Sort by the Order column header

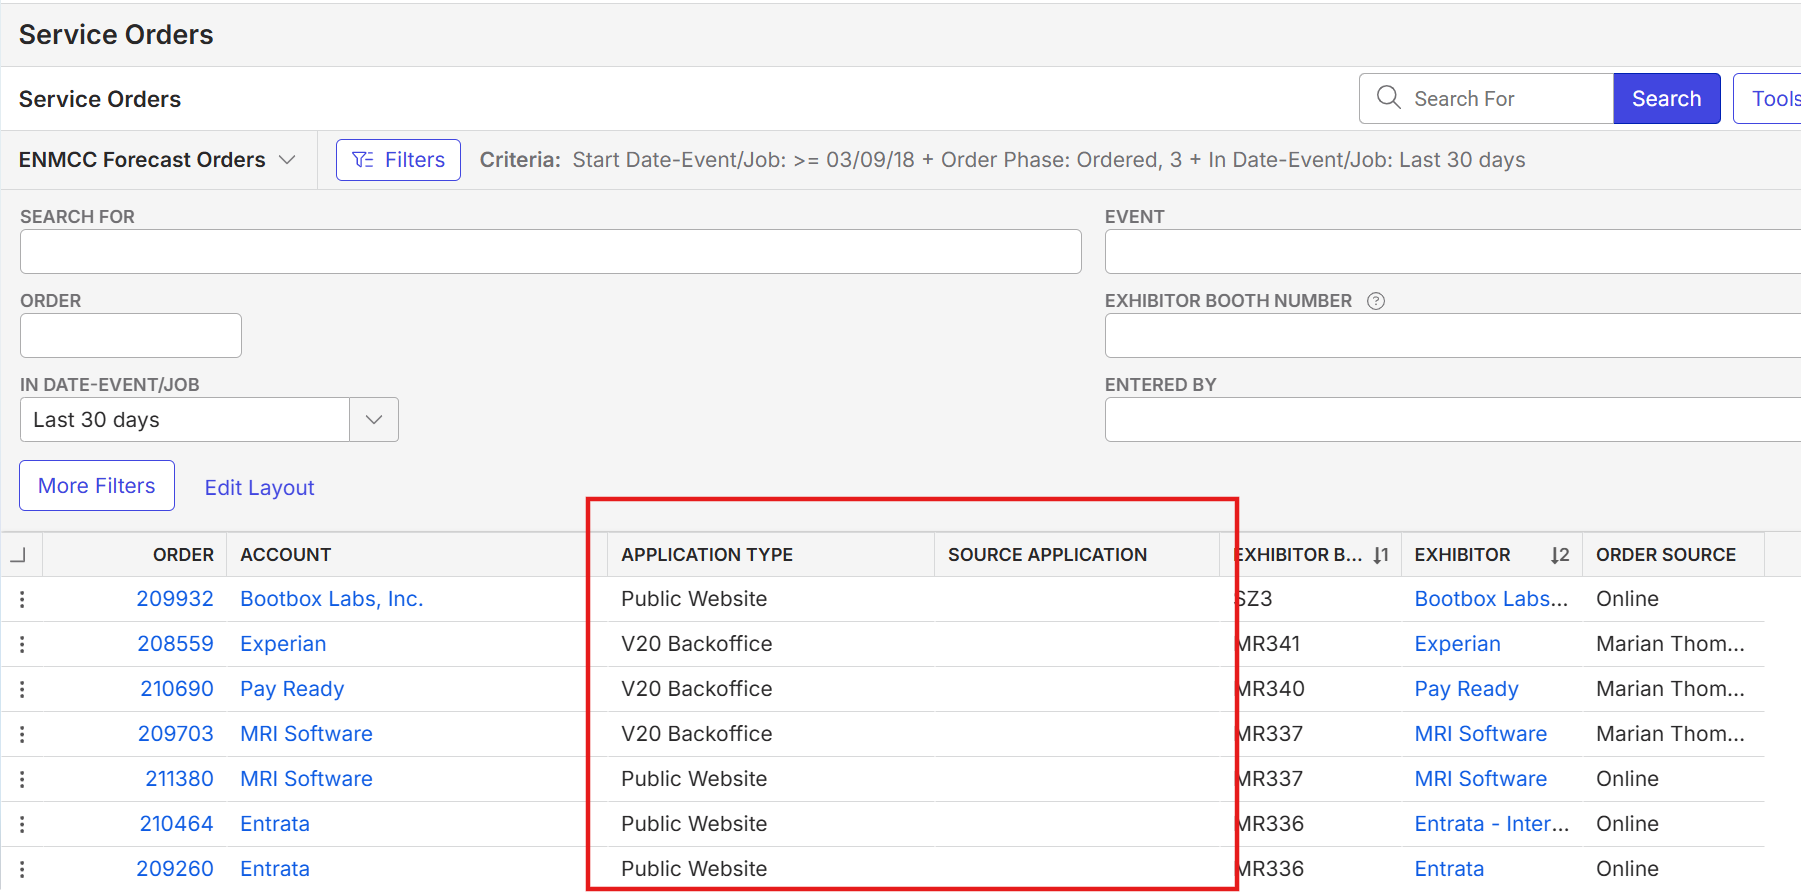(x=183, y=555)
